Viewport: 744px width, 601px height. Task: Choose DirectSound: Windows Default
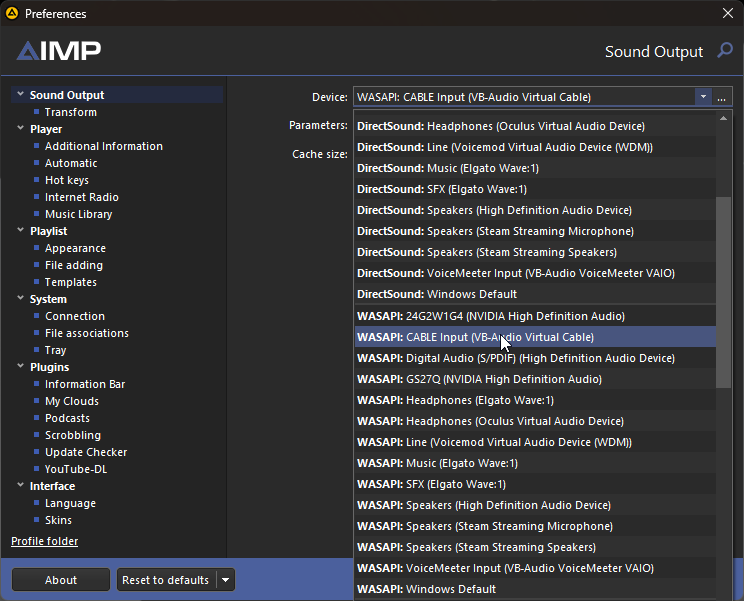tap(535, 294)
